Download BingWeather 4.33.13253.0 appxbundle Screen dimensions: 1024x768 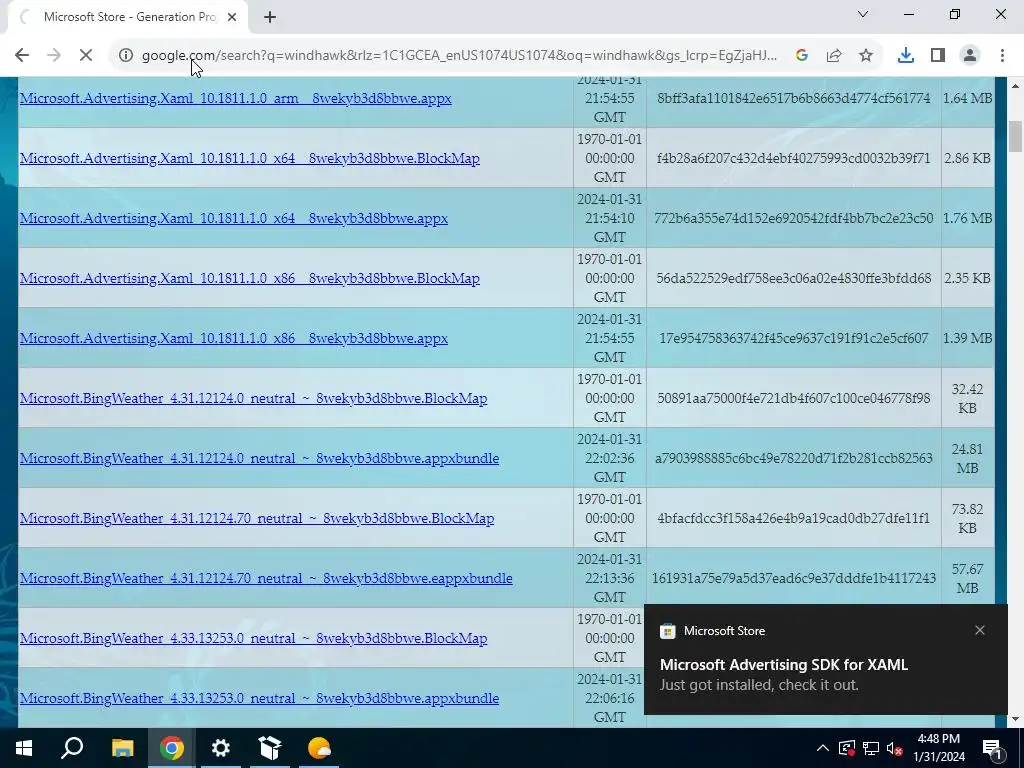[259, 699]
